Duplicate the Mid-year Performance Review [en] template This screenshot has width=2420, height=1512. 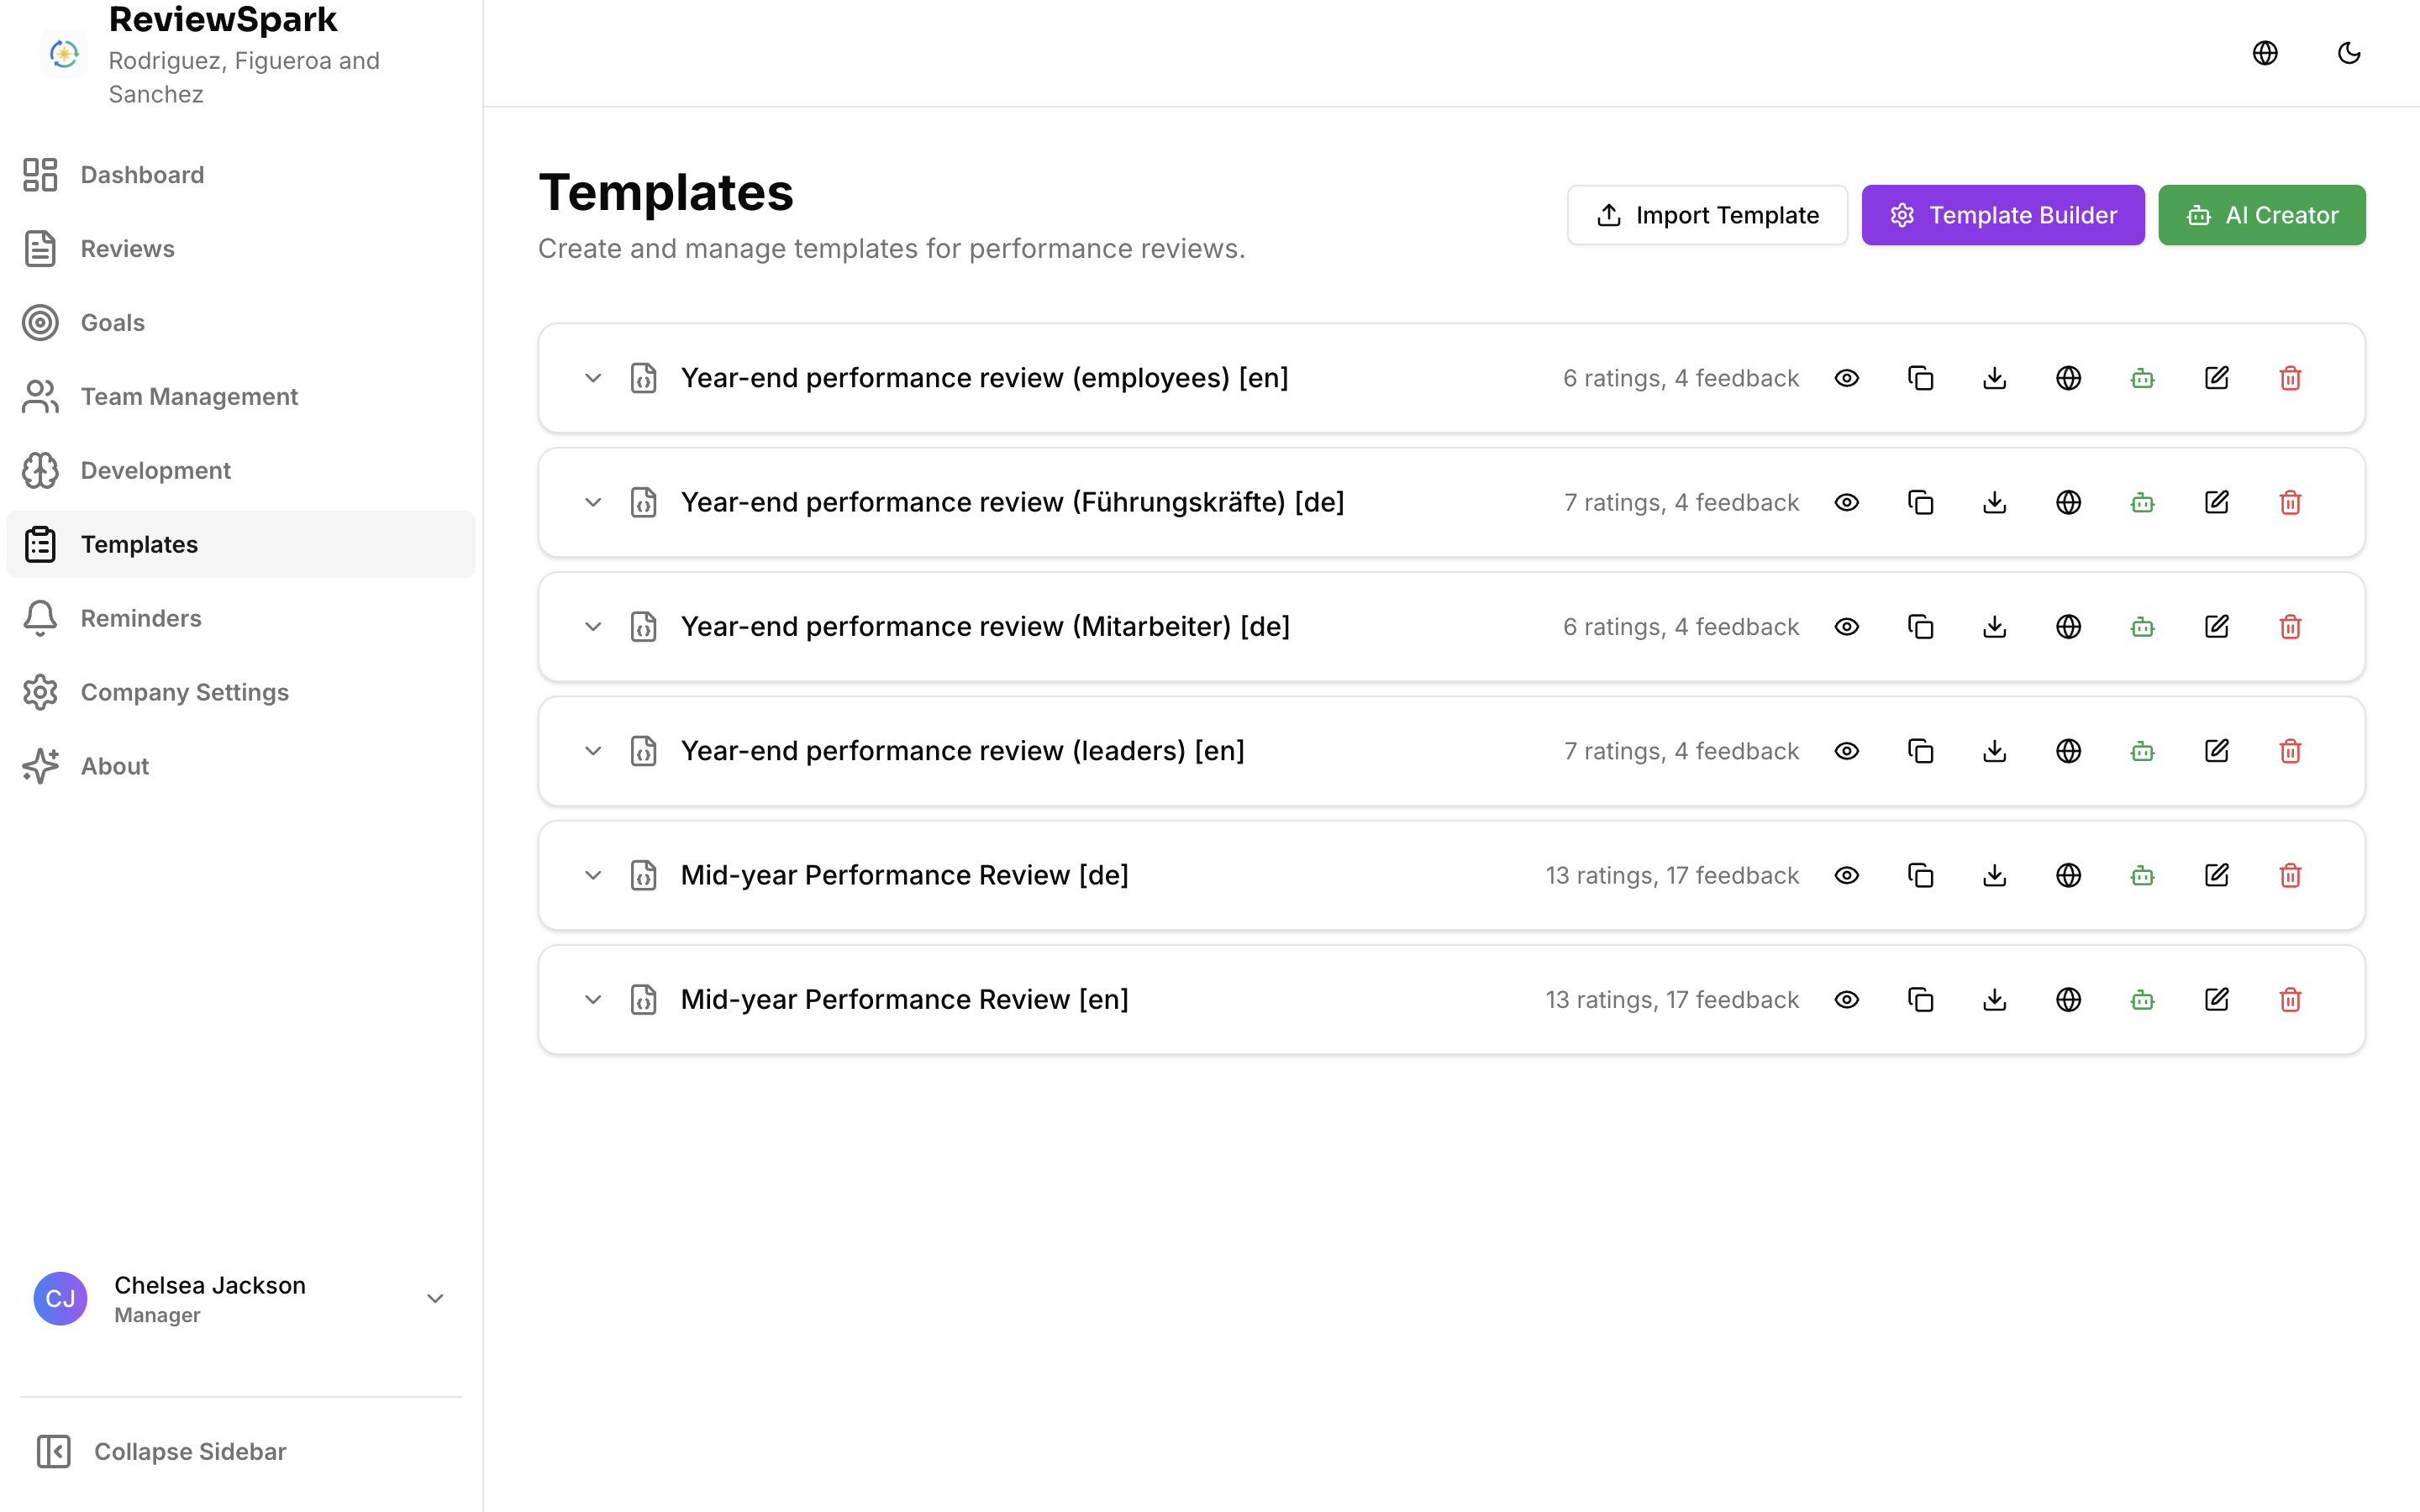(1920, 999)
